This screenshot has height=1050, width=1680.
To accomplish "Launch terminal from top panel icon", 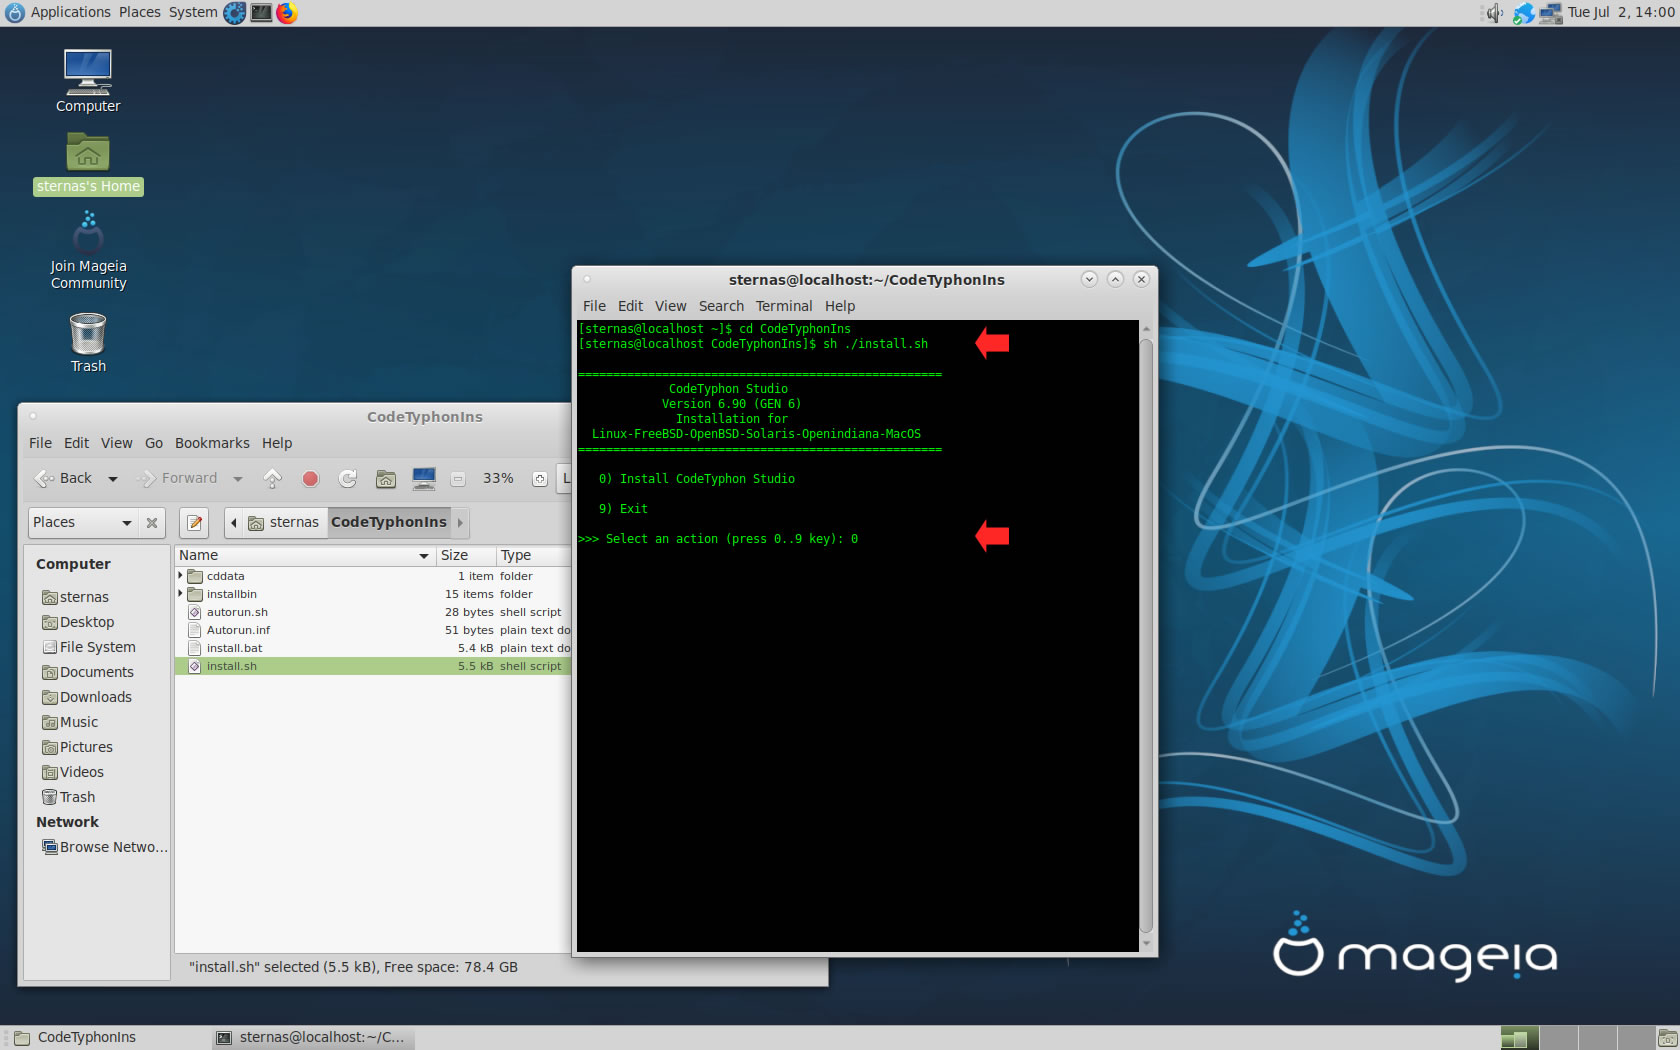I will [x=261, y=13].
